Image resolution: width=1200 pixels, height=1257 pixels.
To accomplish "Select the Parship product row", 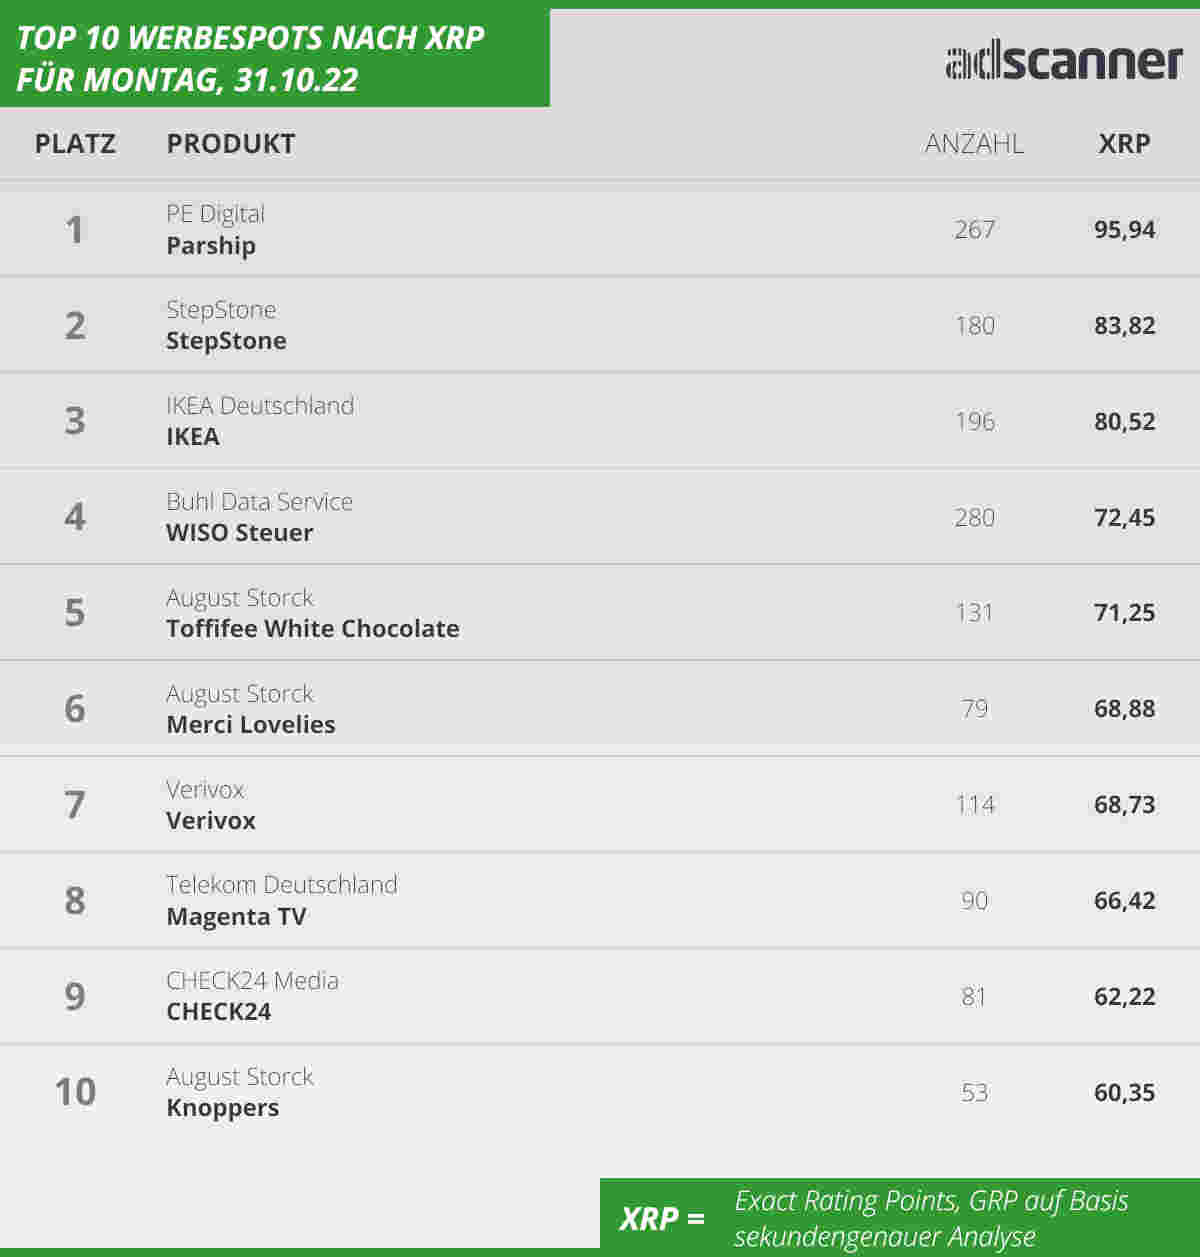I will 600,230.
